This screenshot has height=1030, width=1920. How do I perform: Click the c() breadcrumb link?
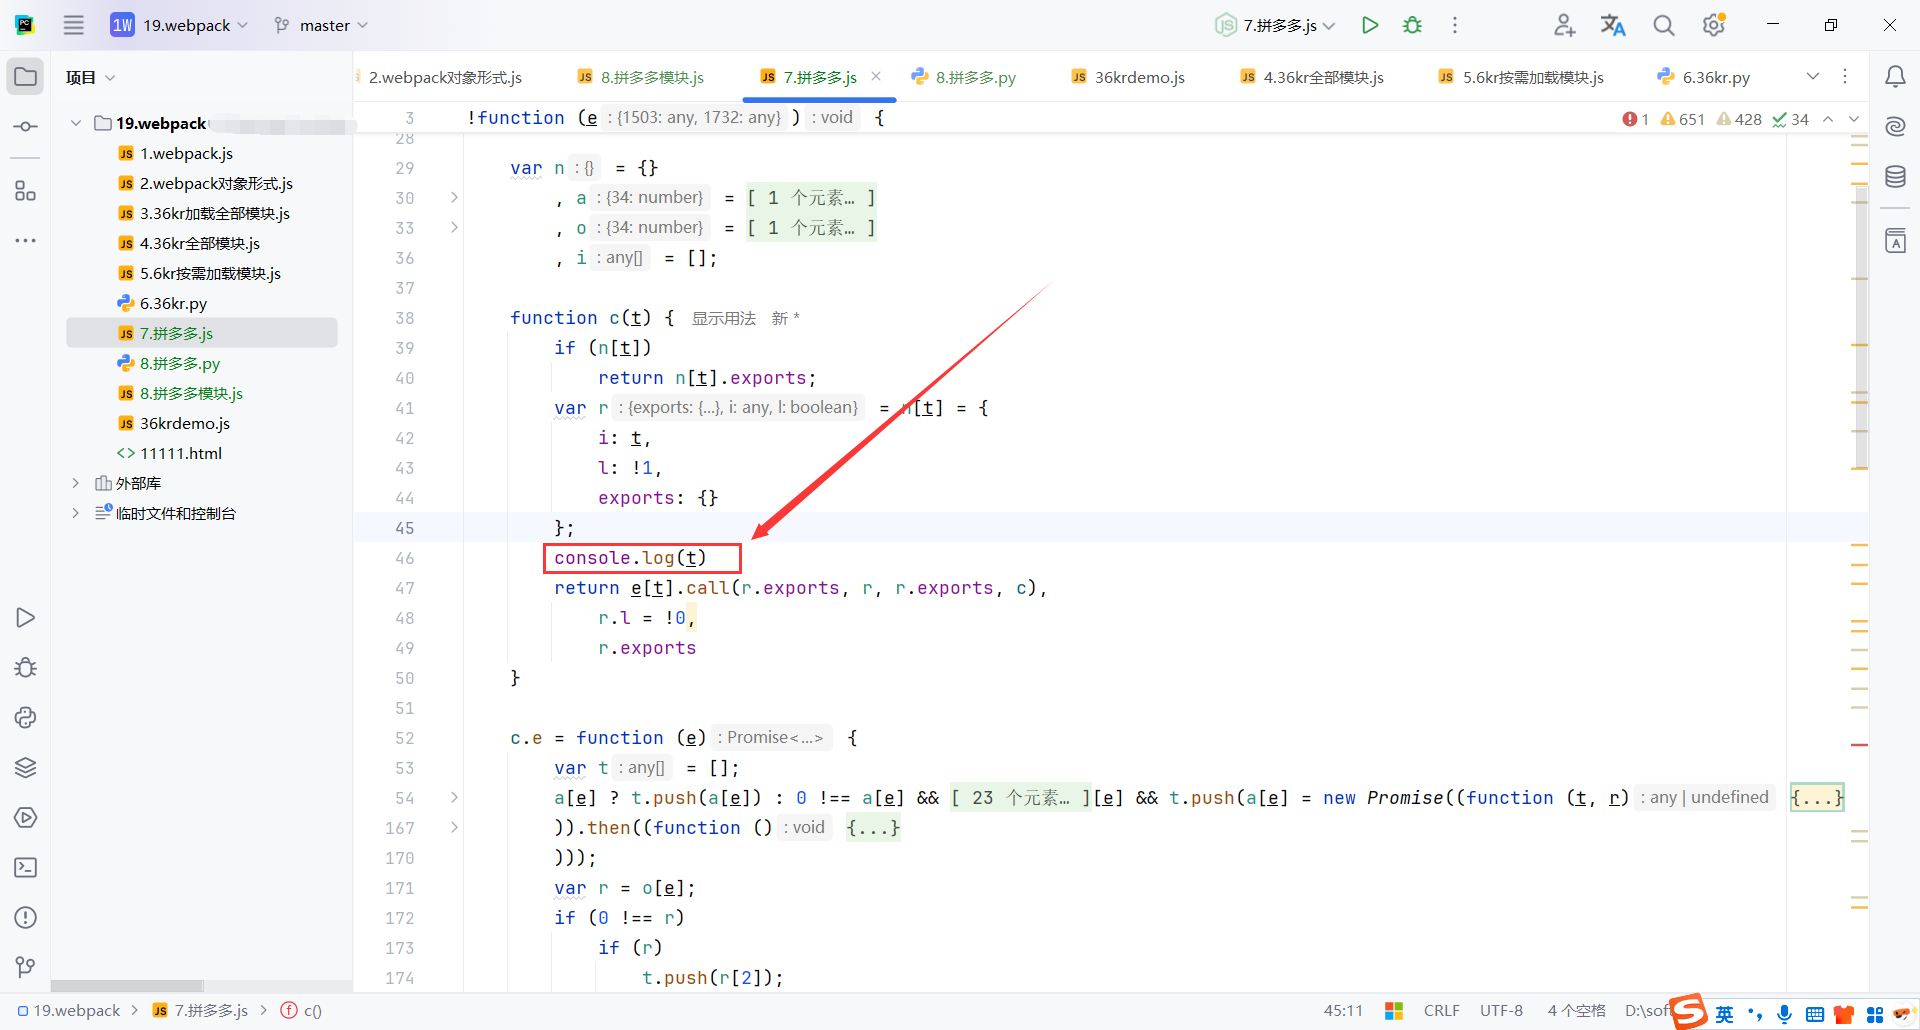310,1010
